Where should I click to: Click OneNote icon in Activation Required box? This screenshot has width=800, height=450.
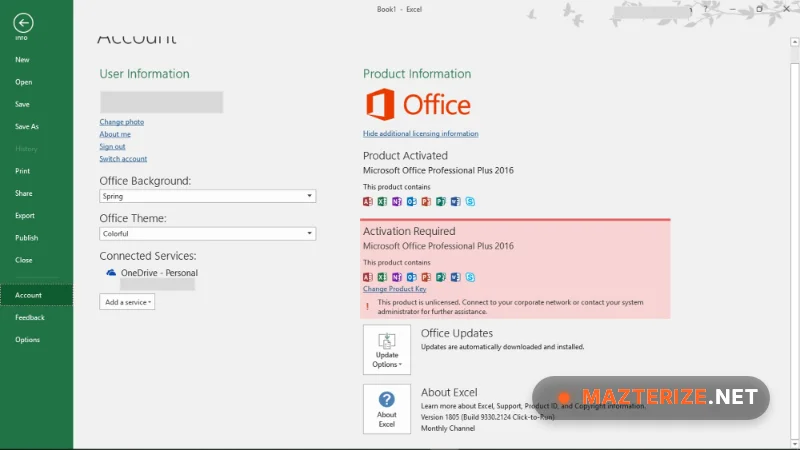click(397, 277)
